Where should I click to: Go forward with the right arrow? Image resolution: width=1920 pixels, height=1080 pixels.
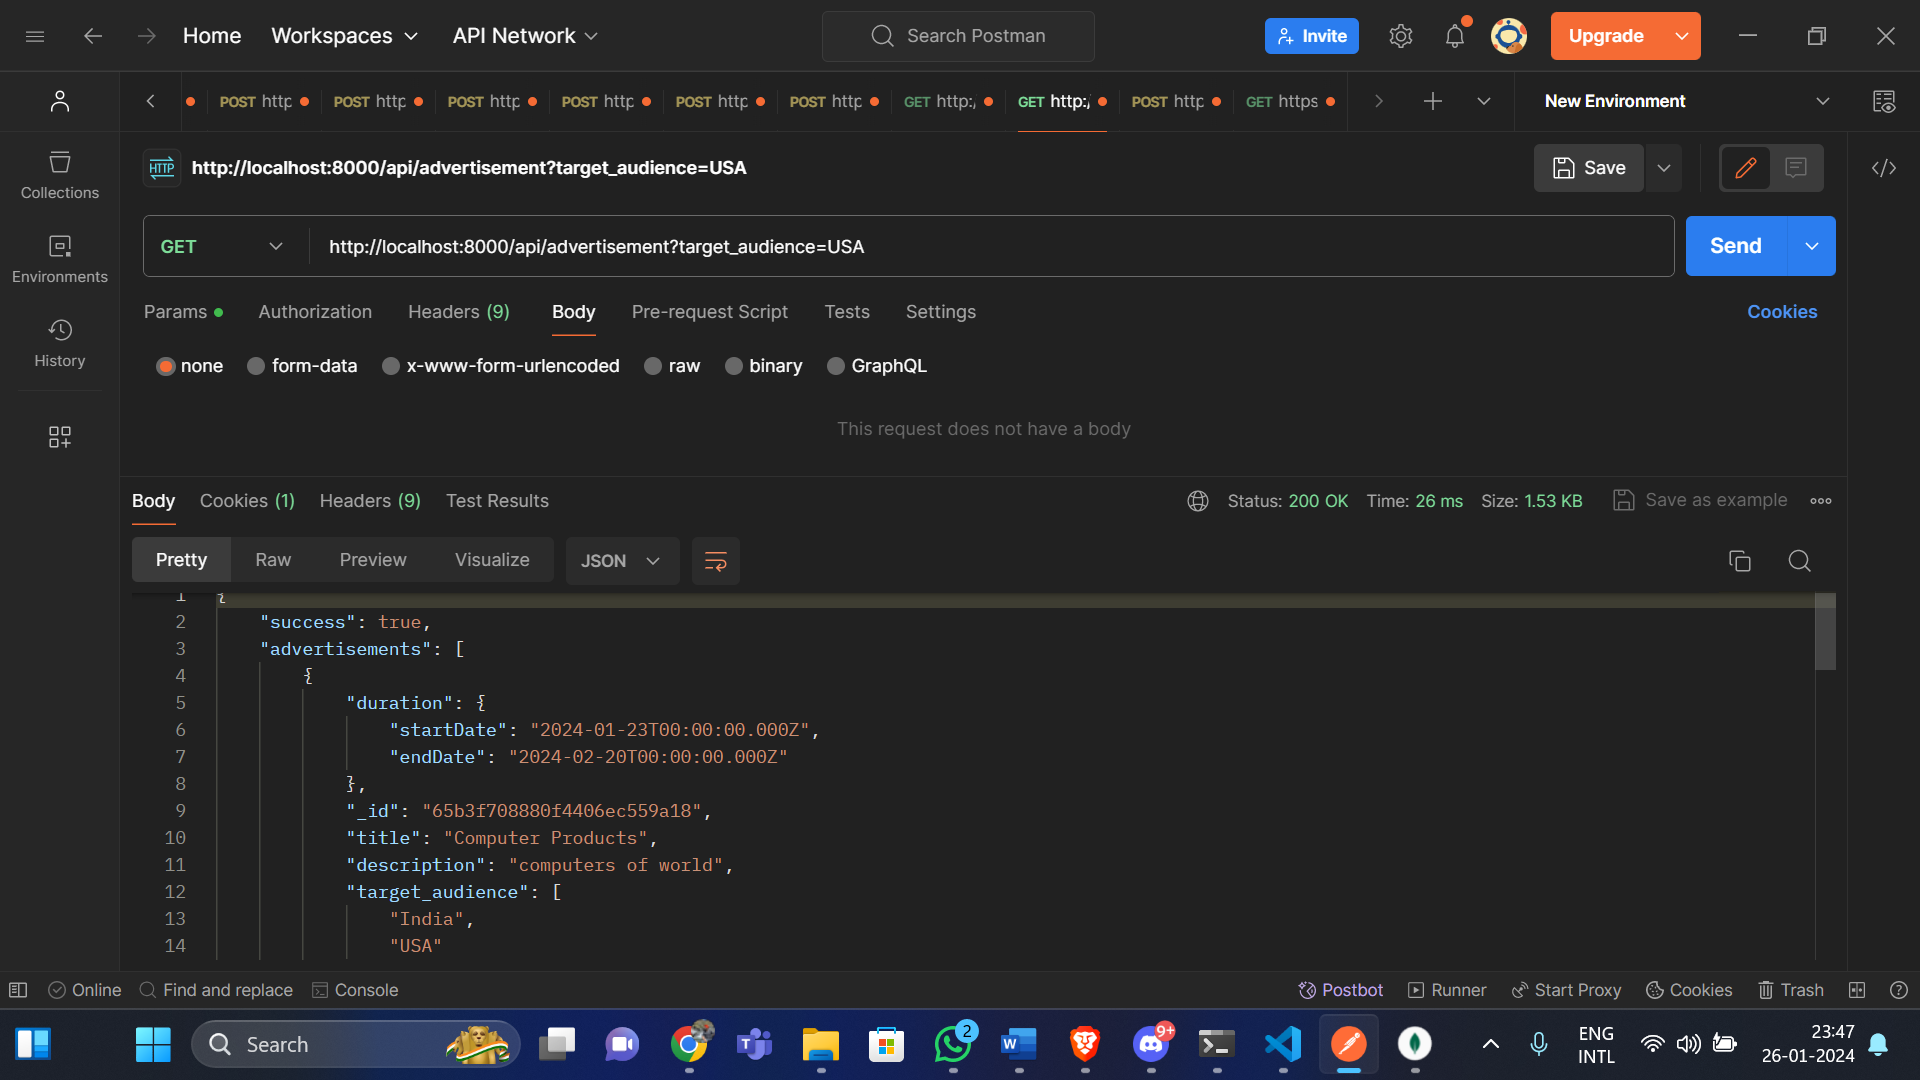pos(147,36)
